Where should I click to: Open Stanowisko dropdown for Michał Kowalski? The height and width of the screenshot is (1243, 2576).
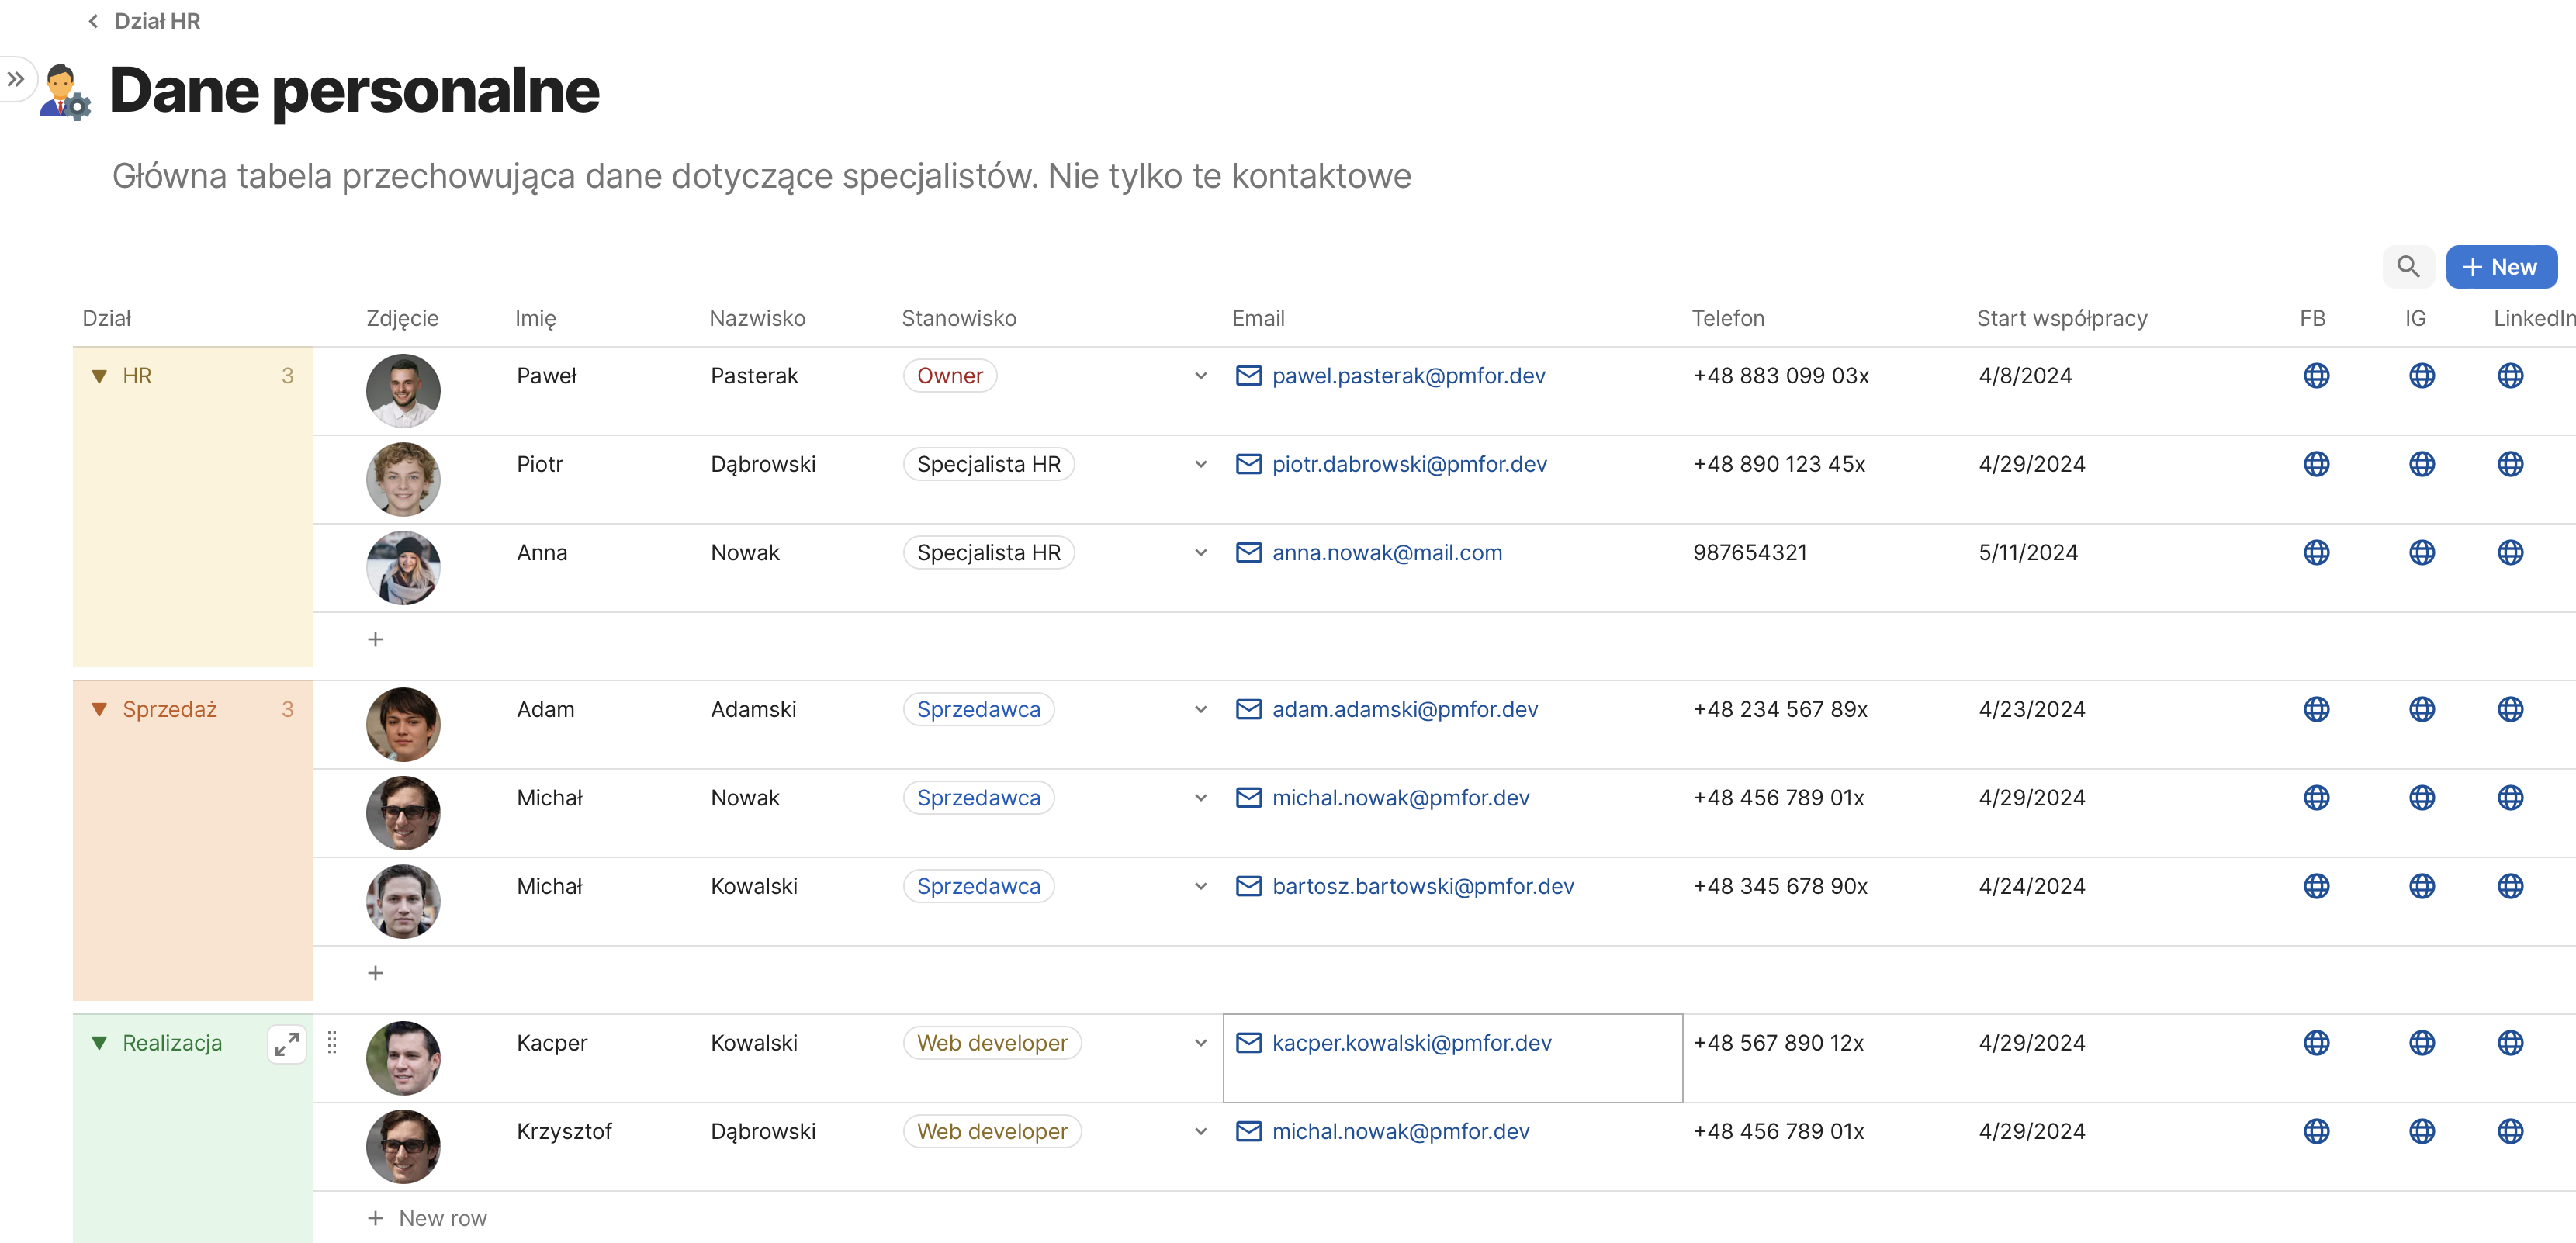pos(1200,887)
